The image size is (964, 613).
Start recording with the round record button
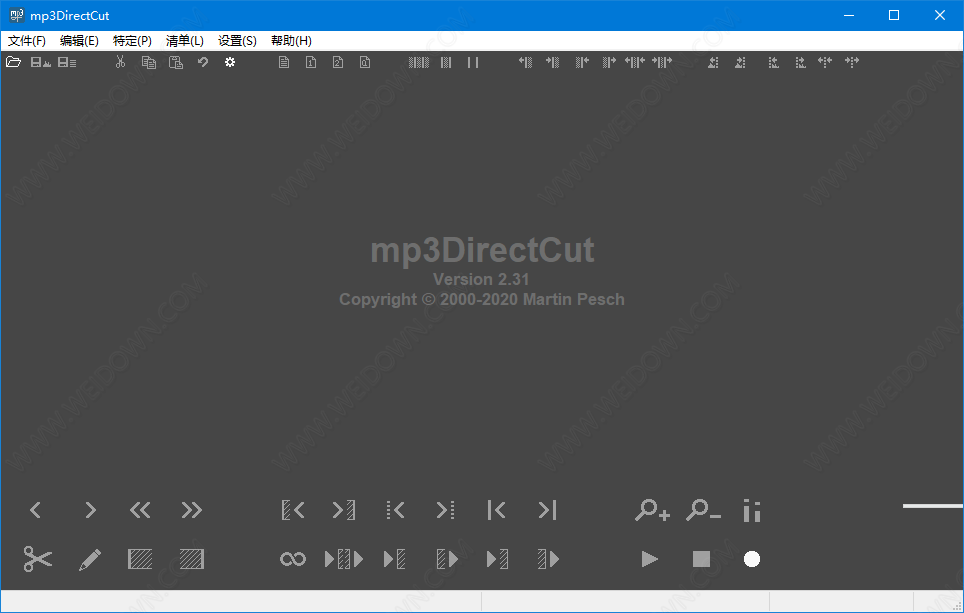pyautogui.click(x=752, y=559)
